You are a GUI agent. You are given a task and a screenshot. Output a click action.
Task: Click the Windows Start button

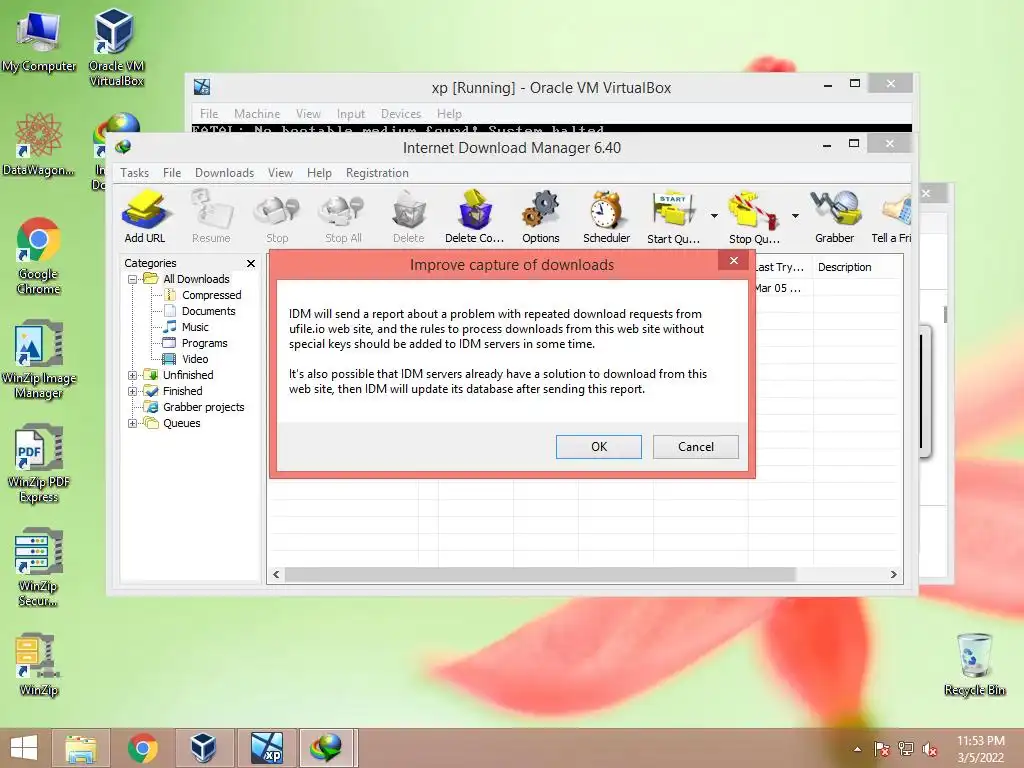tap(24, 748)
